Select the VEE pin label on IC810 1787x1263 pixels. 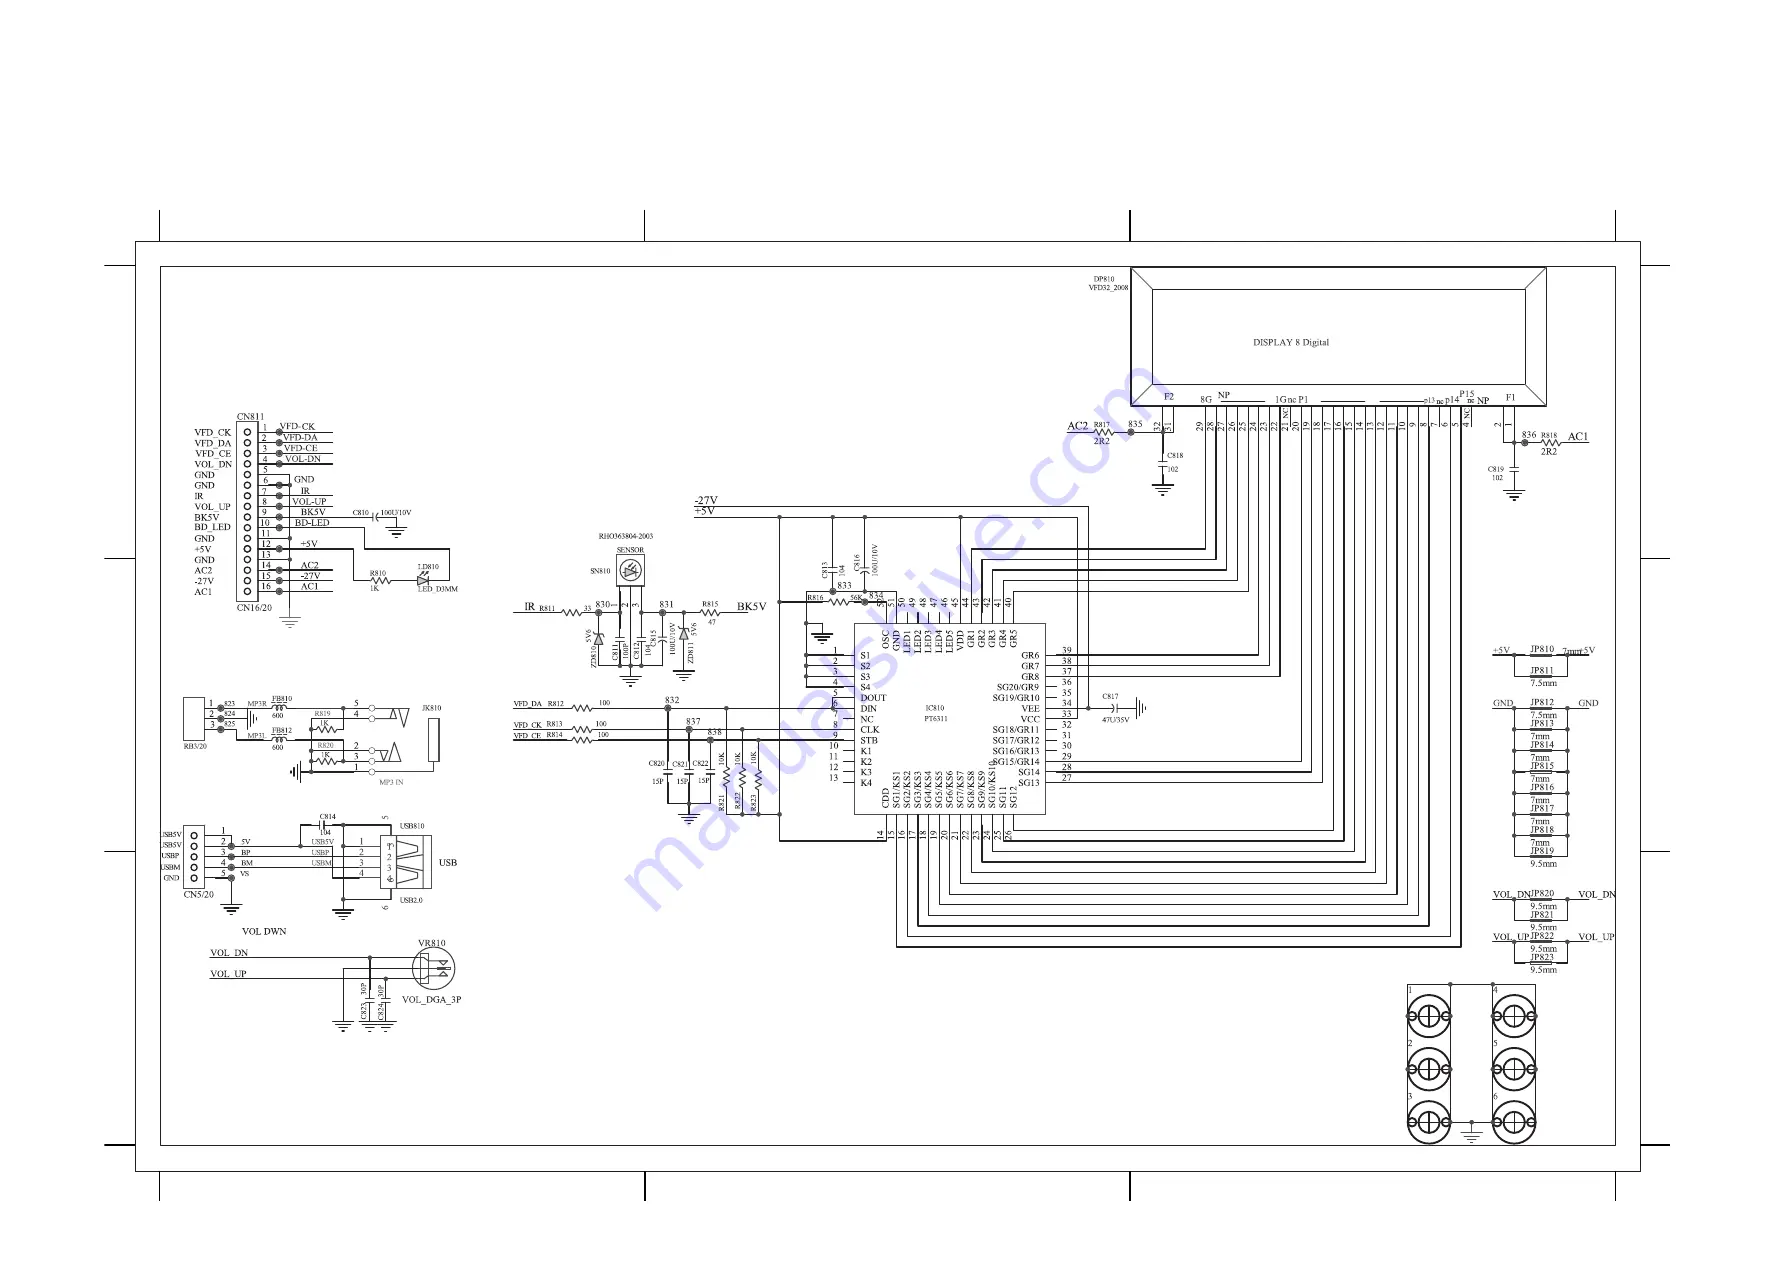coord(1030,708)
